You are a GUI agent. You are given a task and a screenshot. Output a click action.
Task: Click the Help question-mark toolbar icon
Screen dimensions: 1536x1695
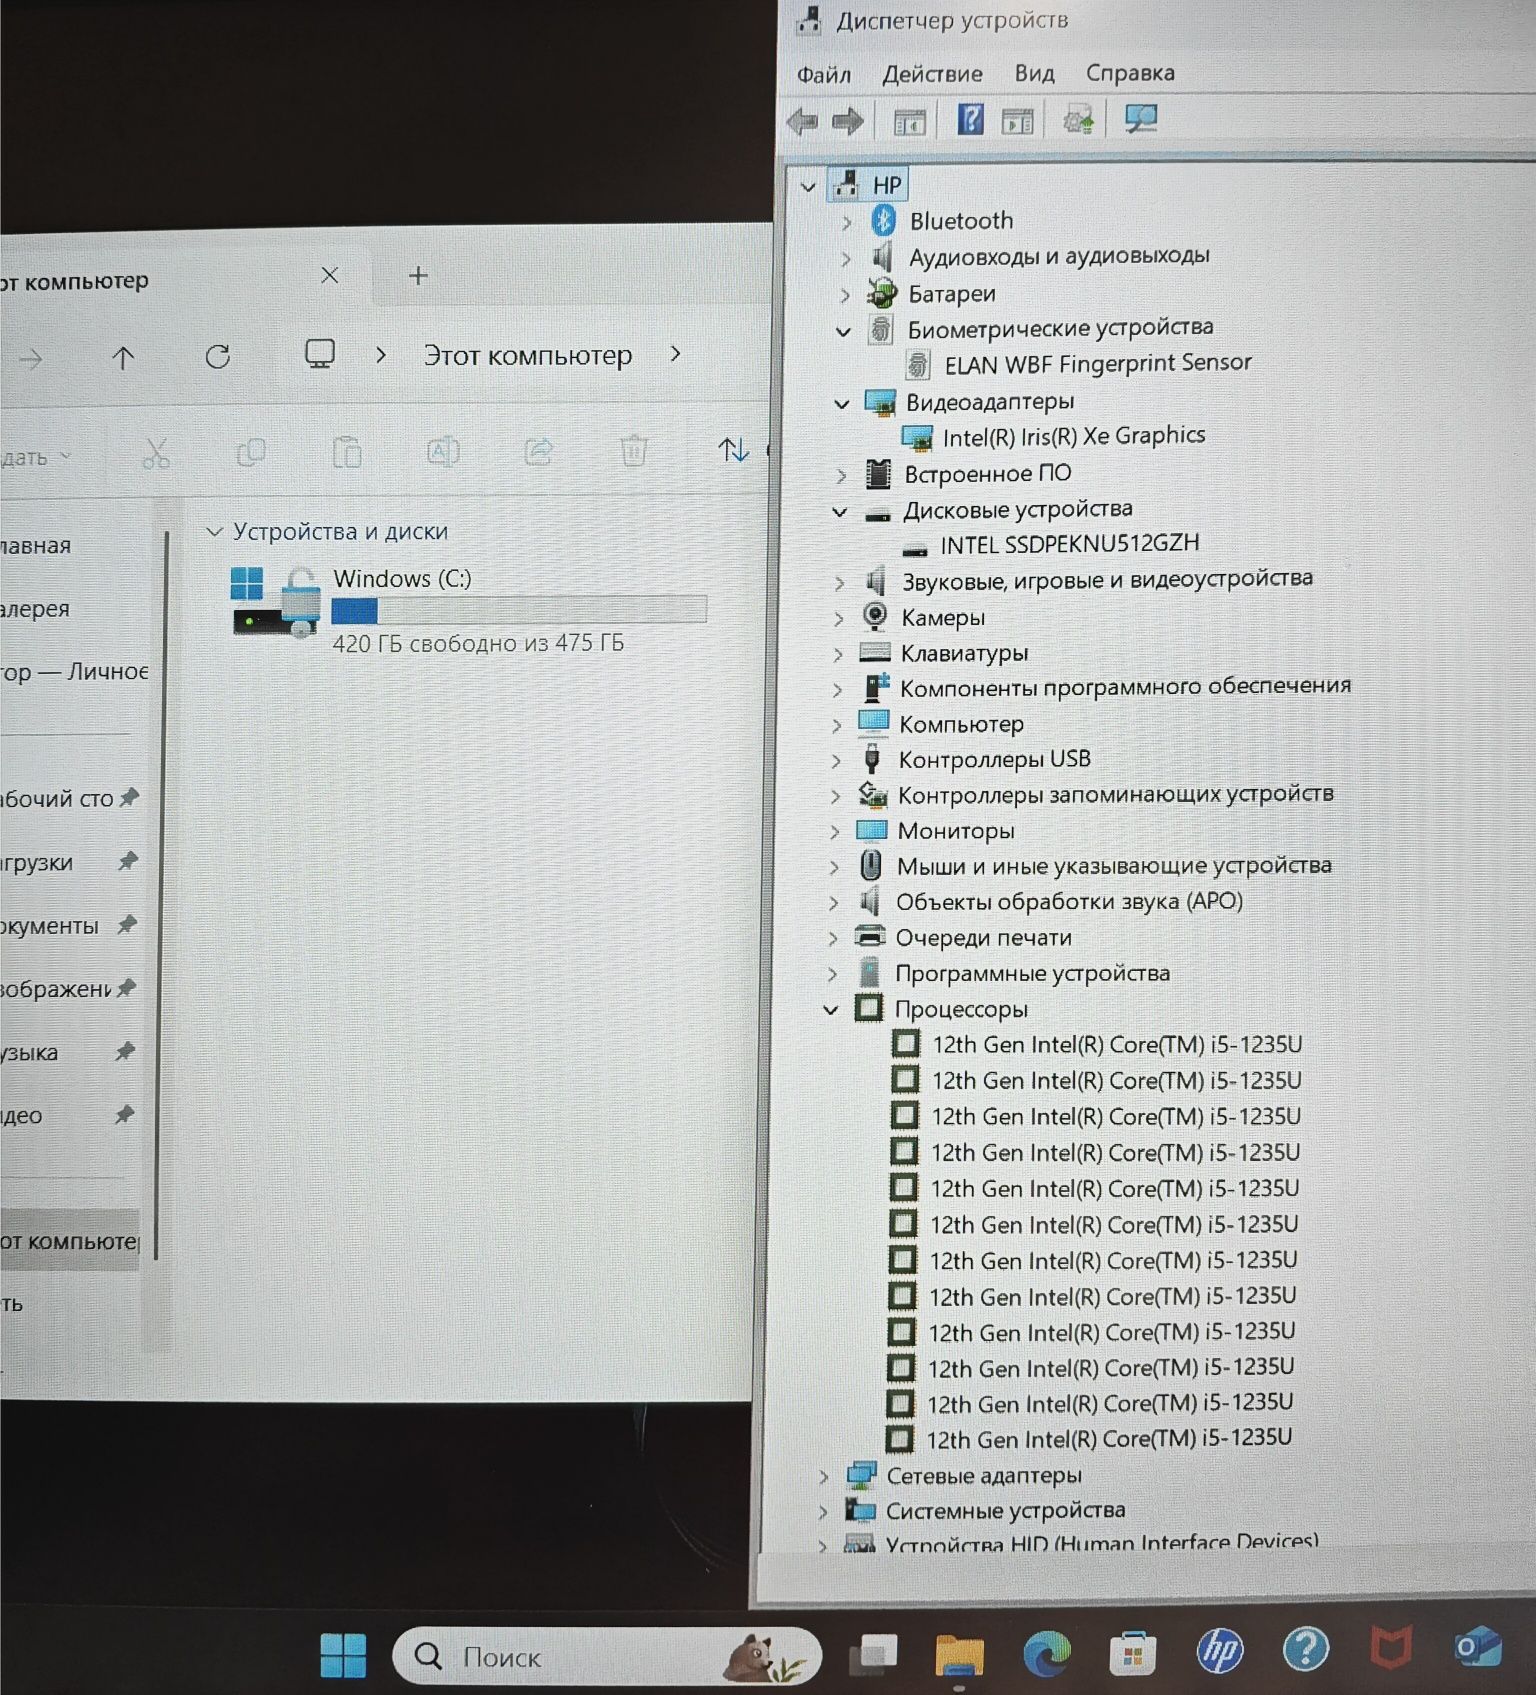pyautogui.click(x=970, y=120)
